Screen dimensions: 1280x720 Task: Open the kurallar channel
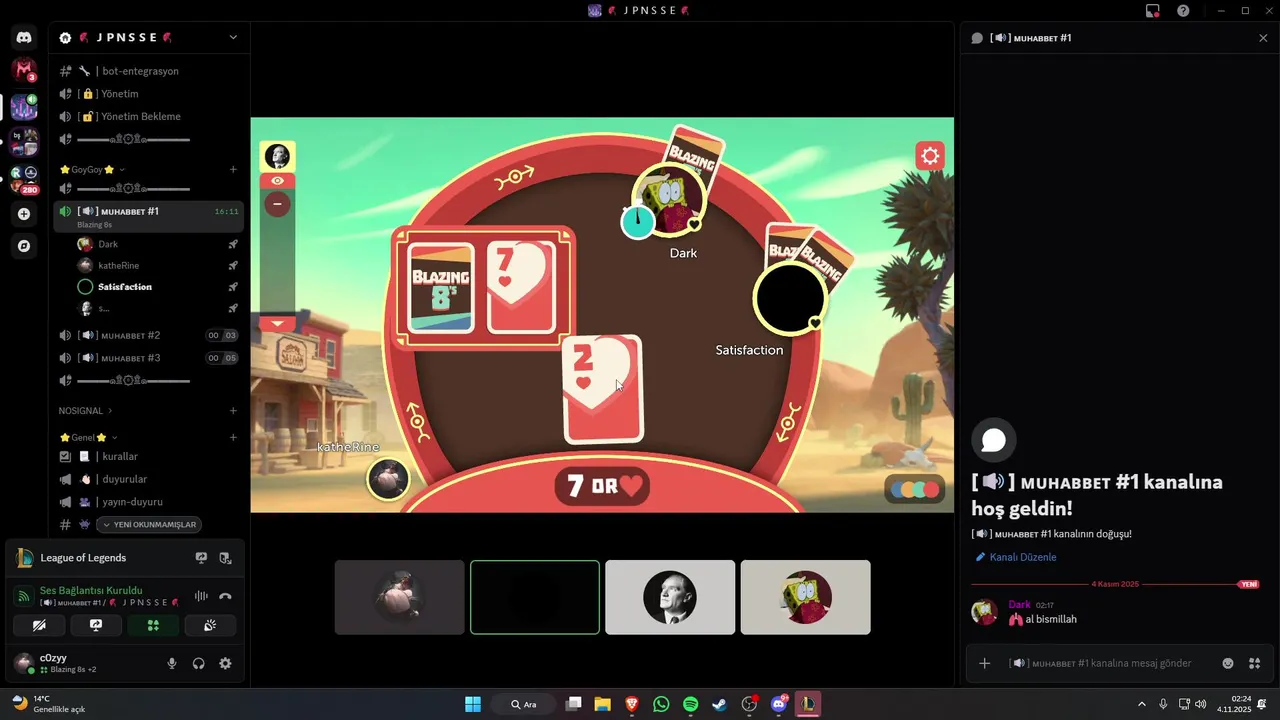149,457
